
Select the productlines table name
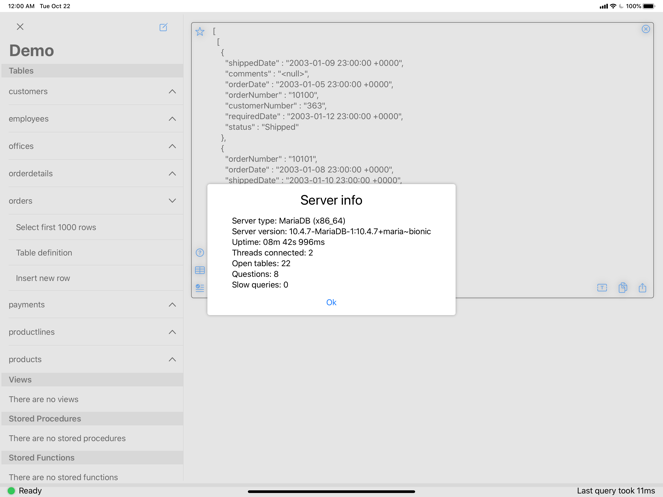tap(31, 332)
